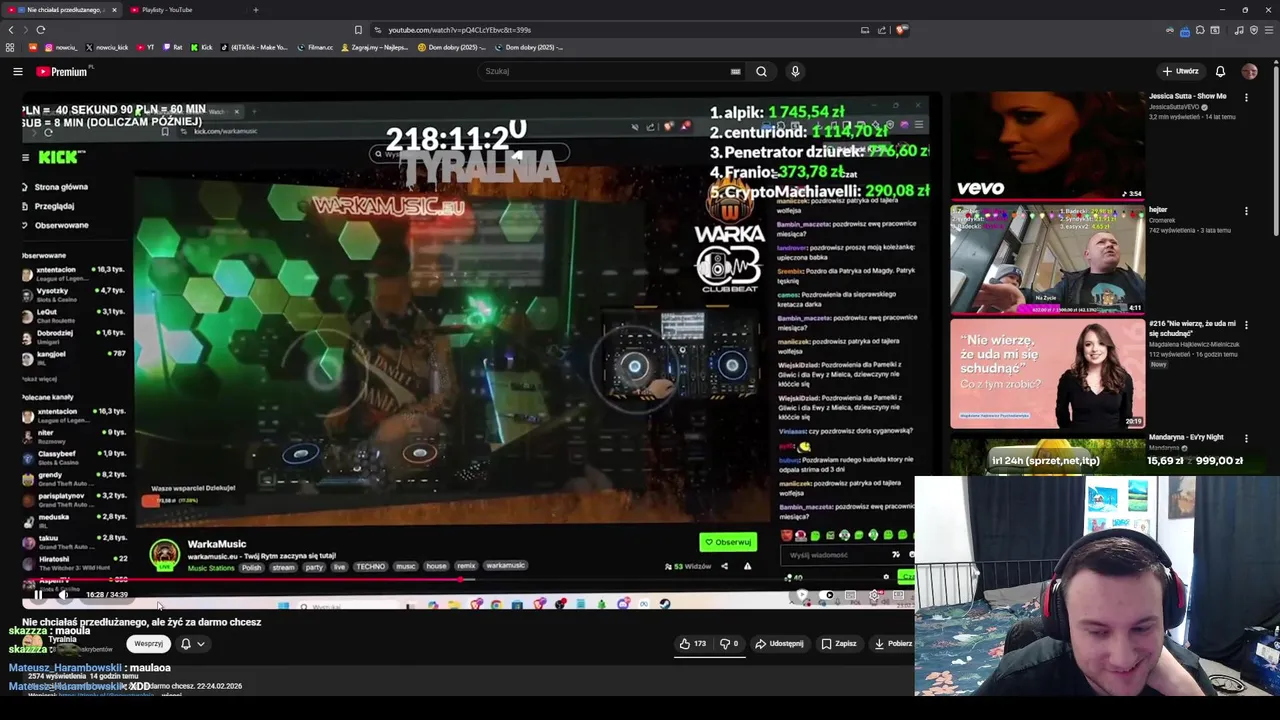This screenshot has height=720, width=1280.
Task: Click the Brave shields lion icon
Action: tap(901, 30)
